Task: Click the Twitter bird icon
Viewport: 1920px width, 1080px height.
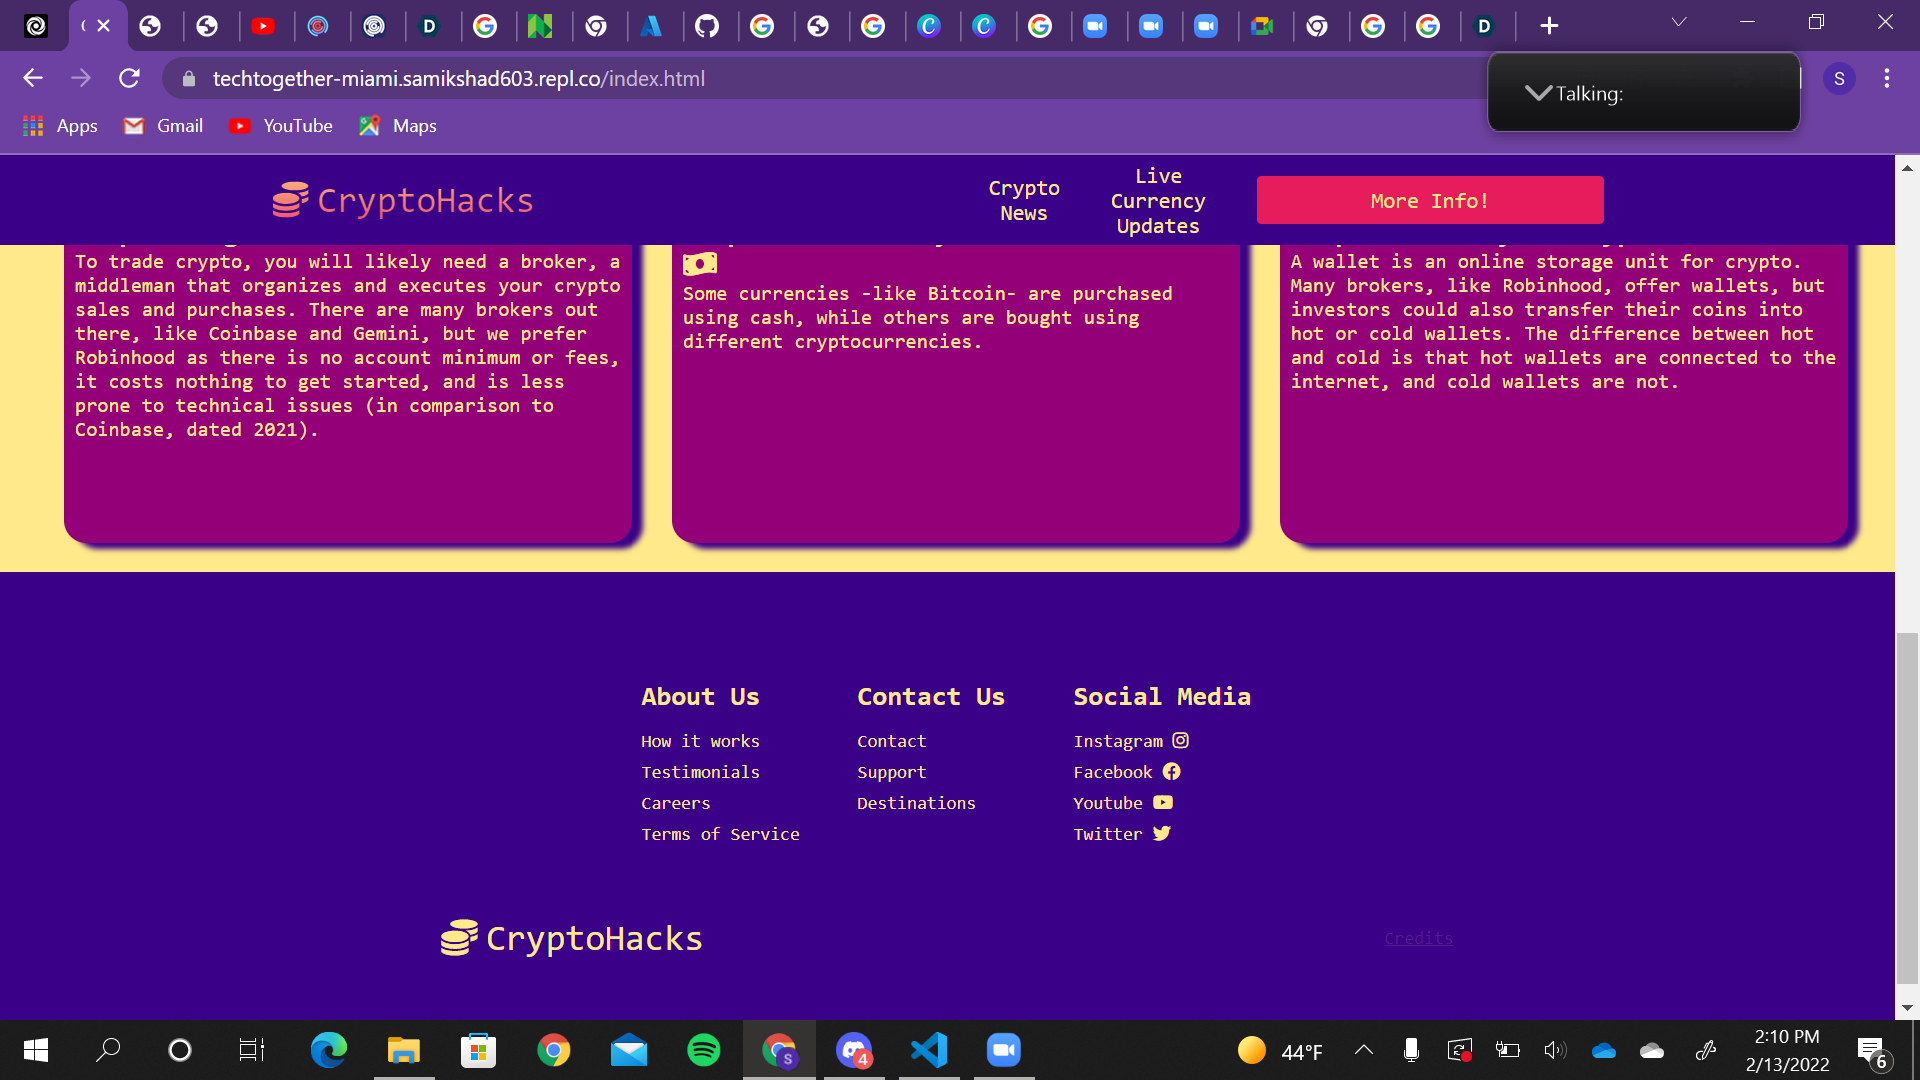Action: point(1161,834)
